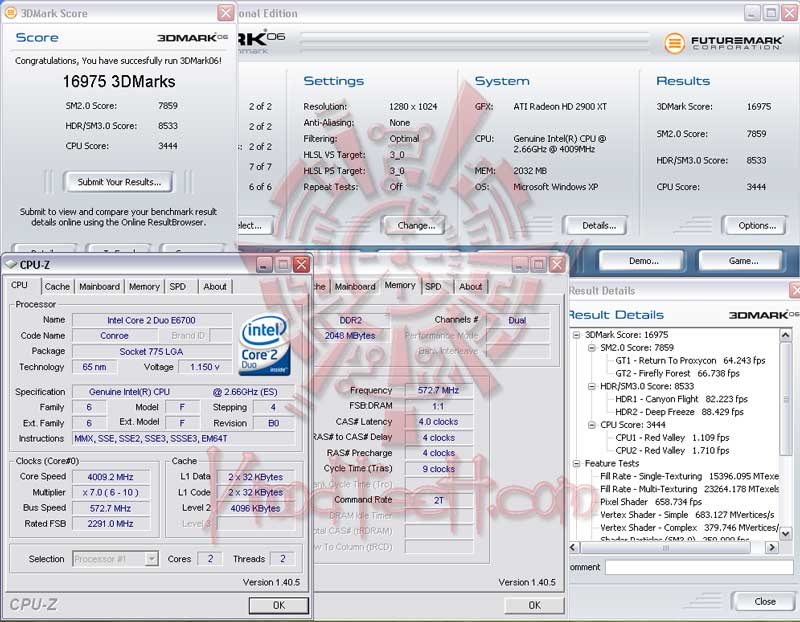The width and height of the screenshot is (800, 622).
Task: Open SPD tab in second CPU-Z window
Action: pos(433,287)
